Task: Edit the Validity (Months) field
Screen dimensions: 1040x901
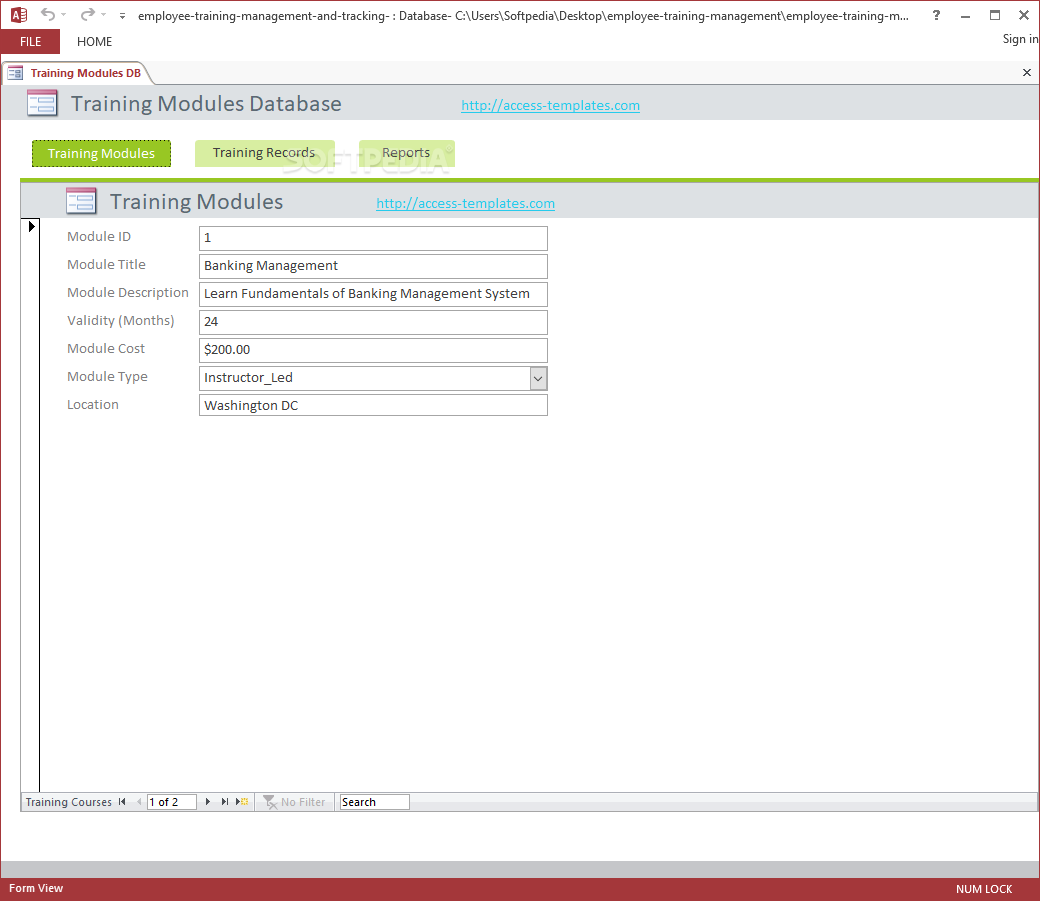Action: (x=373, y=322)
